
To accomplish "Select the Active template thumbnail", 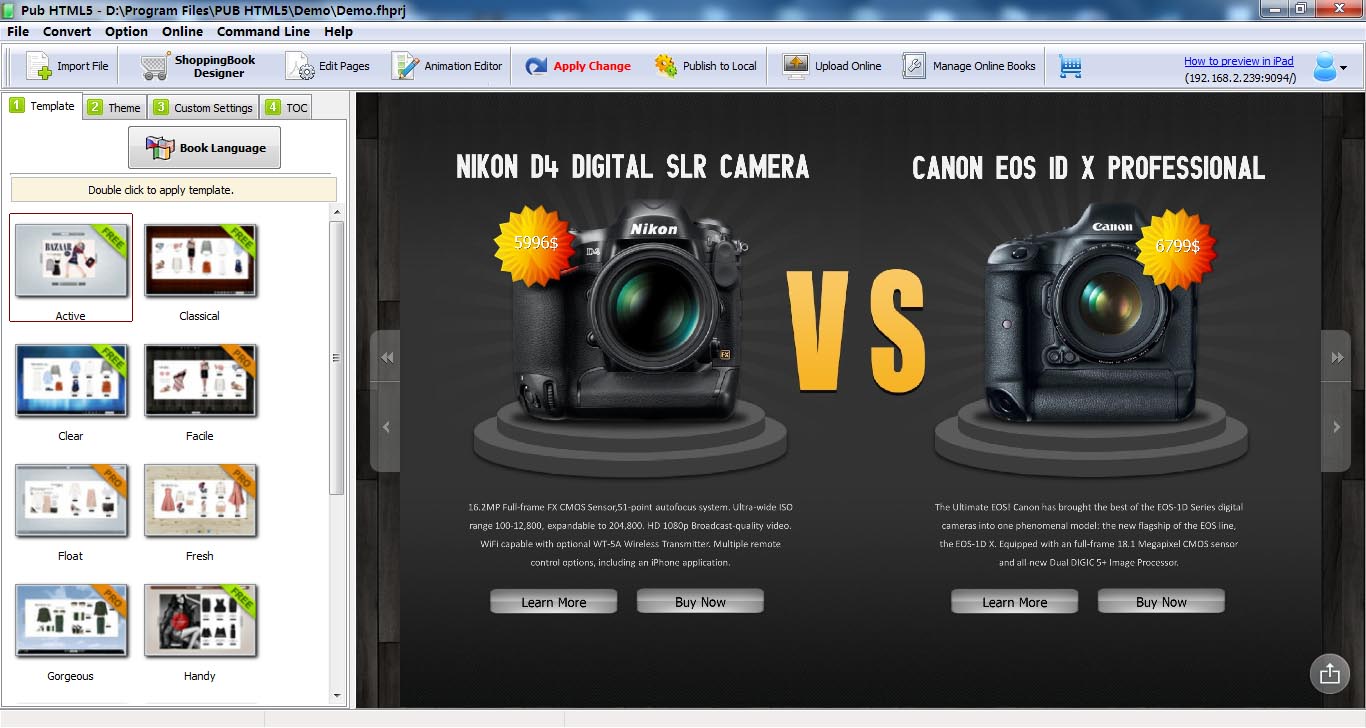I will pos(71,259).
